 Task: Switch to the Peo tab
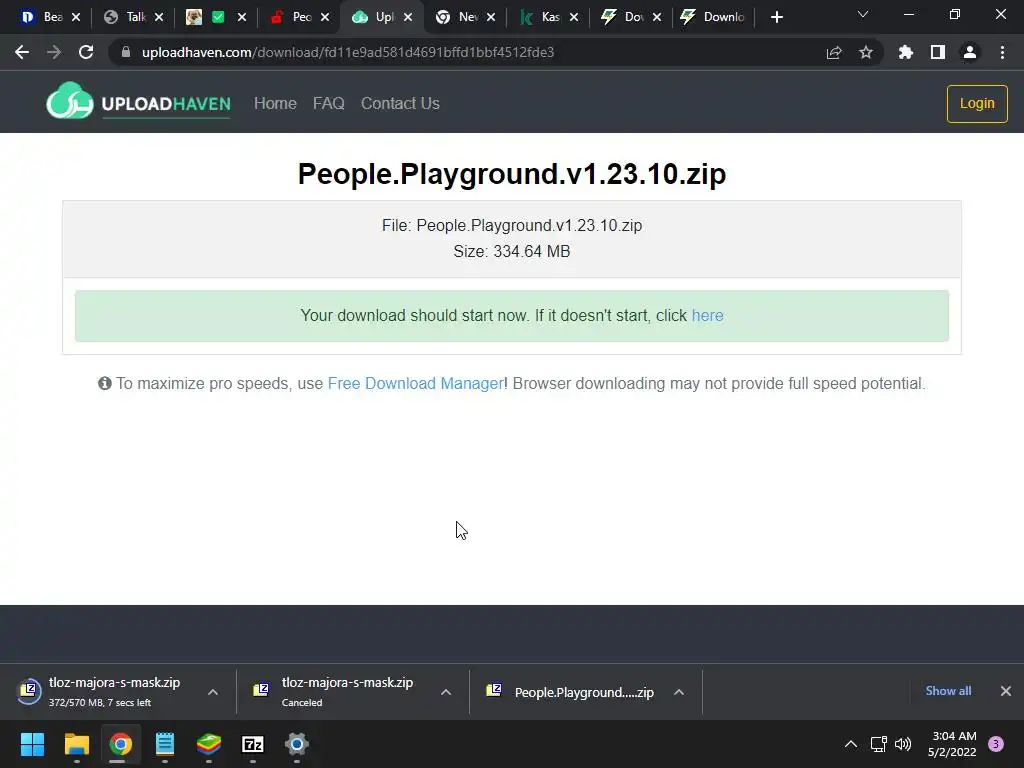293,17
